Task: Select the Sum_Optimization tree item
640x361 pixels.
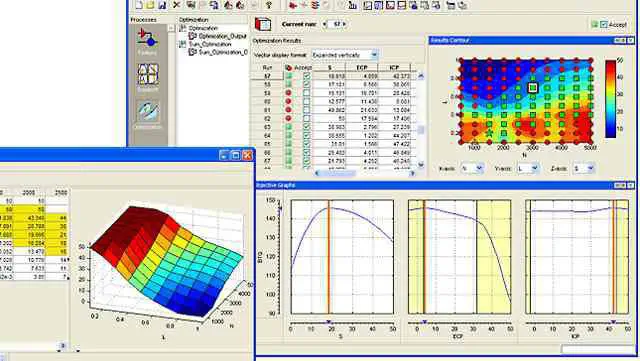Action: point(209,44)
